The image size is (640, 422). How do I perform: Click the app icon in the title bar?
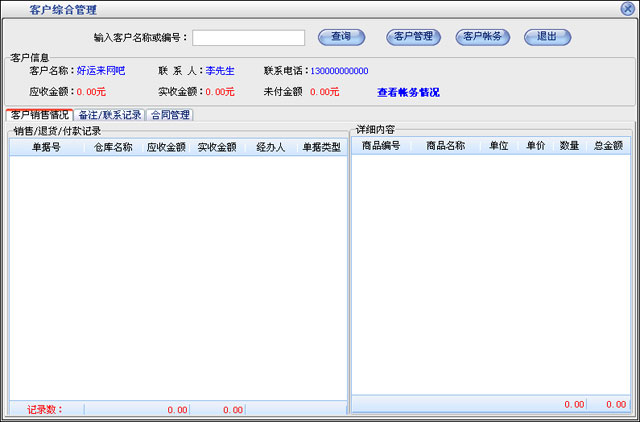click(11, 9)
